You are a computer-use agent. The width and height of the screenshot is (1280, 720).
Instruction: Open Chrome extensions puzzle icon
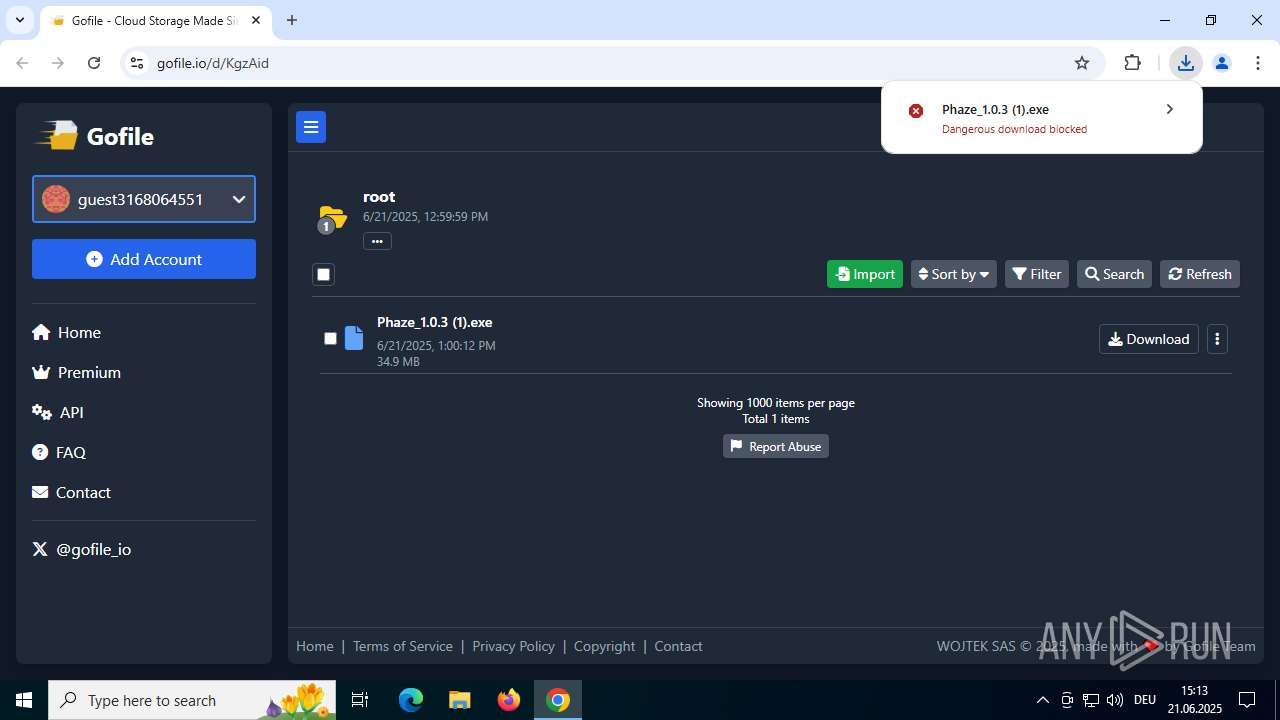(x=1132, y=63)
